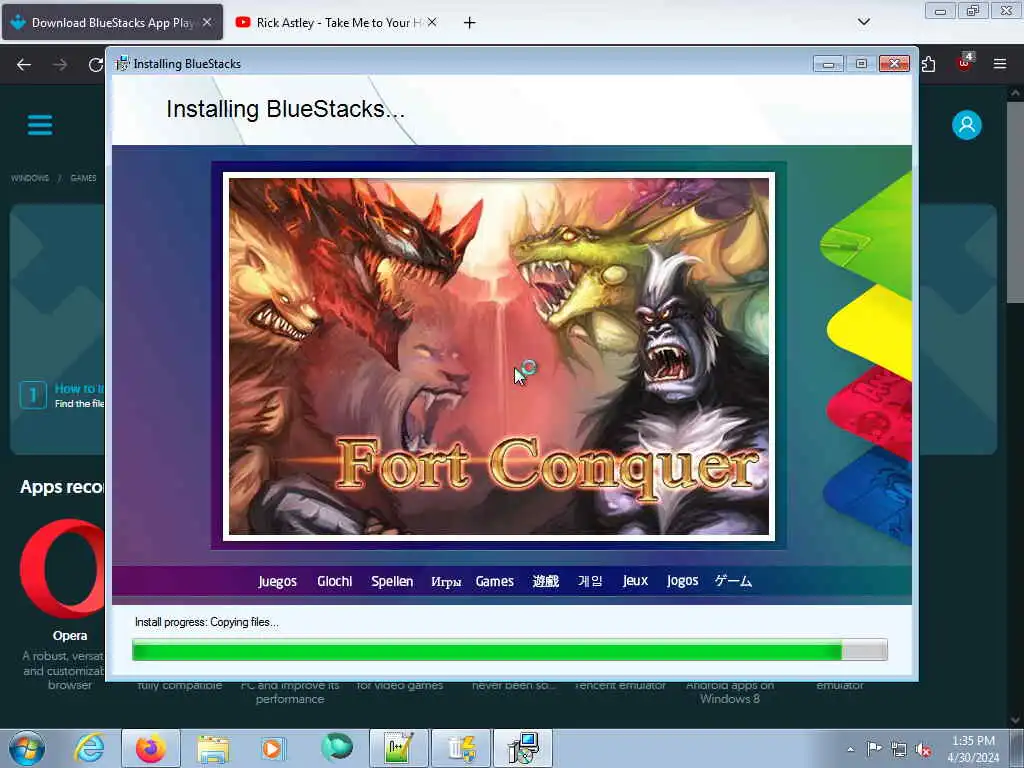Click the 'Jogos' label in banner

(682, 581)
